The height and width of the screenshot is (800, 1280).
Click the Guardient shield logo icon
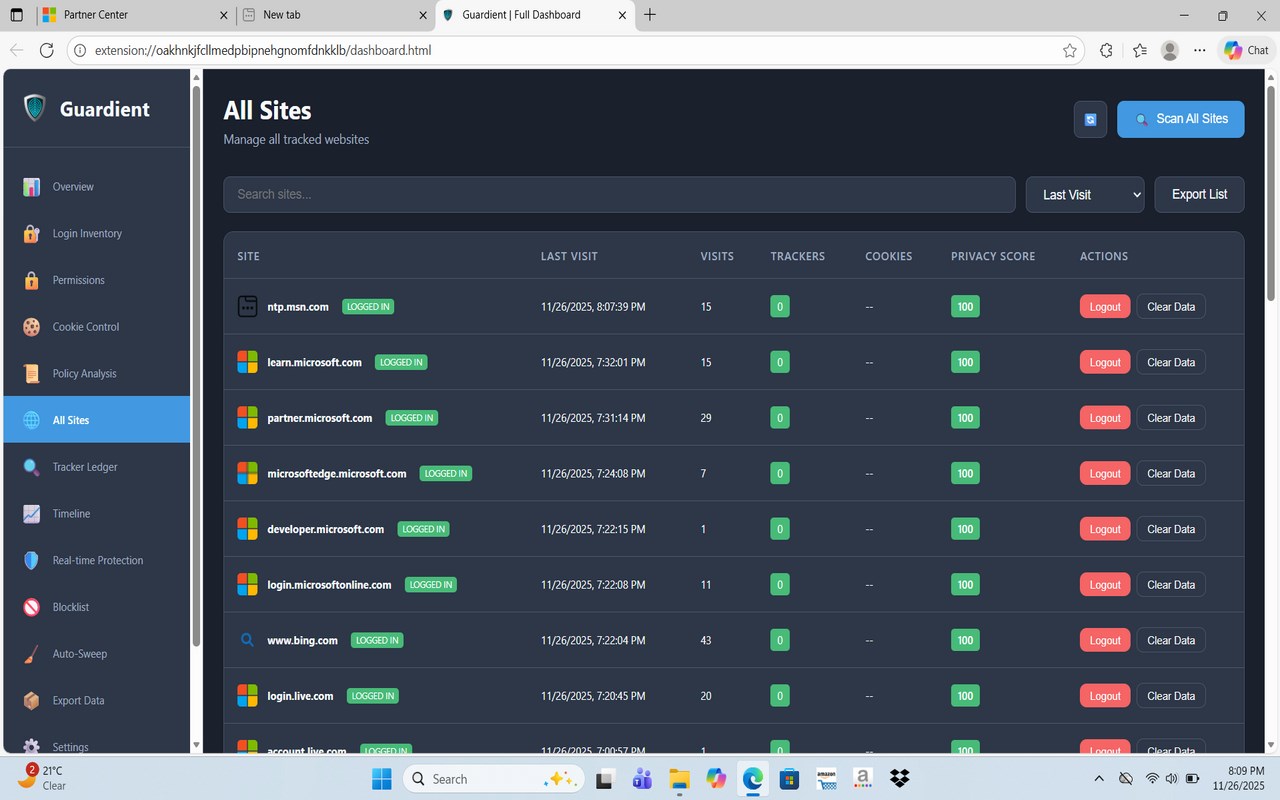35,108
